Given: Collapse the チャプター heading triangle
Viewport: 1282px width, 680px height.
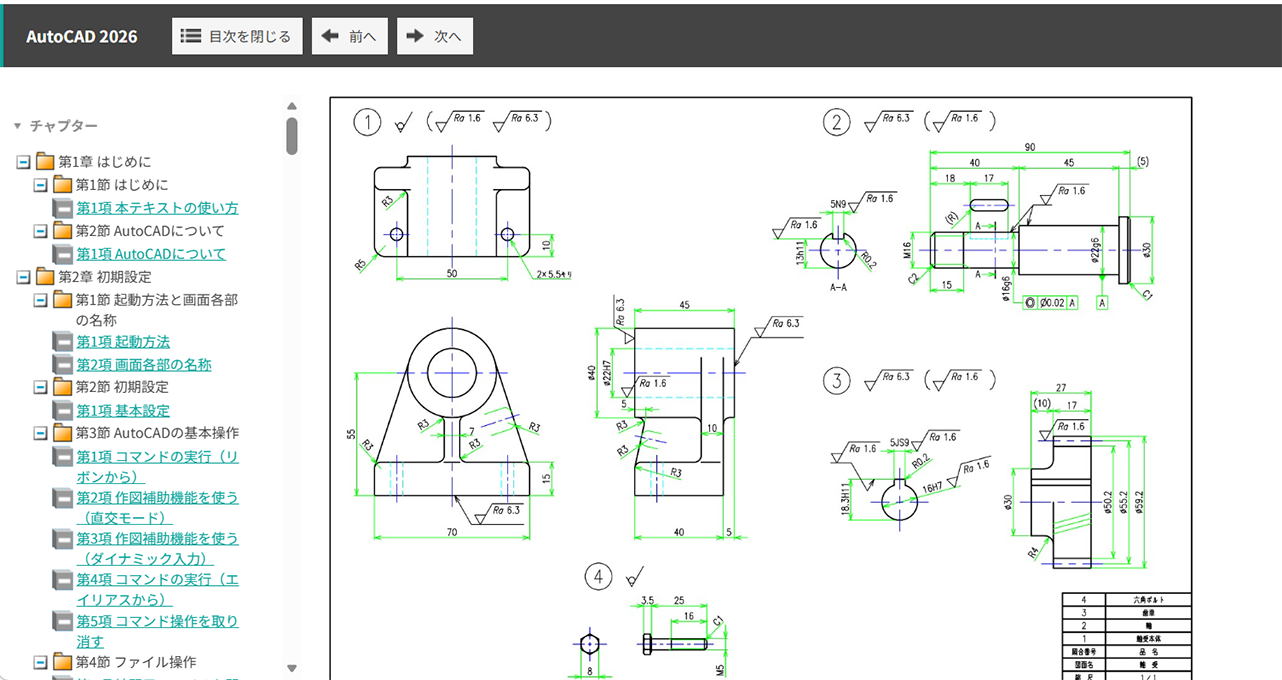Looking at the screenshot, I should click(x=17, y=126).
